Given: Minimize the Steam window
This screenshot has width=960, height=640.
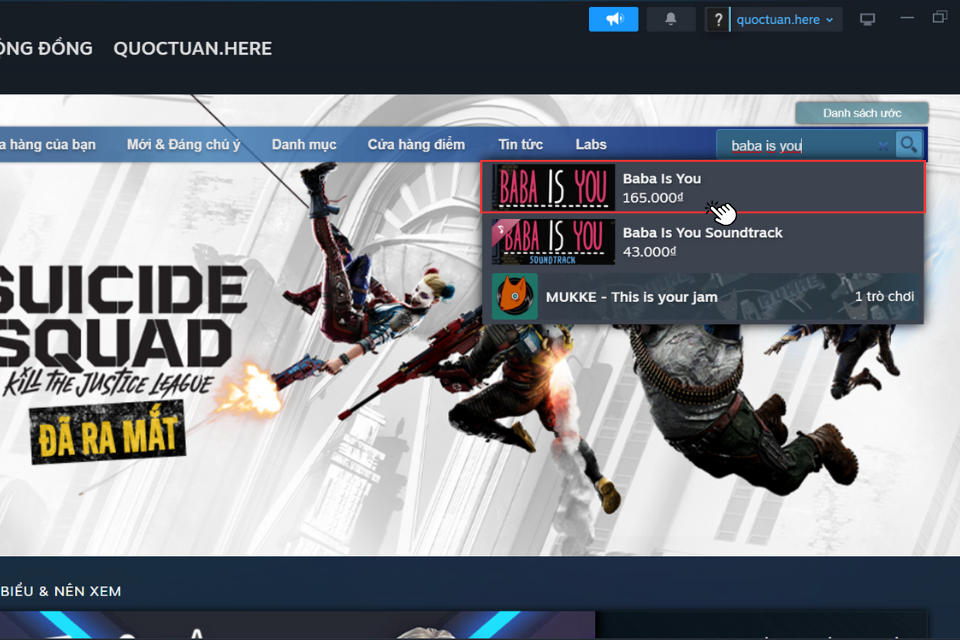Looking at the screenshot, I should pyautogui.click(x=907, y=18).
